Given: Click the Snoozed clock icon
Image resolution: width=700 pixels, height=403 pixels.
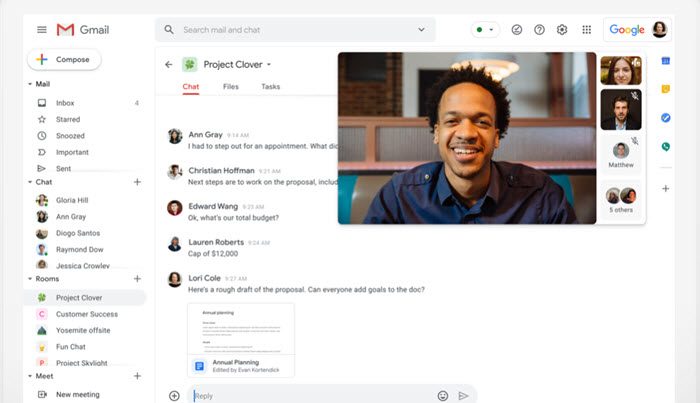Looking at the screenshot, I should click(42, 136).
